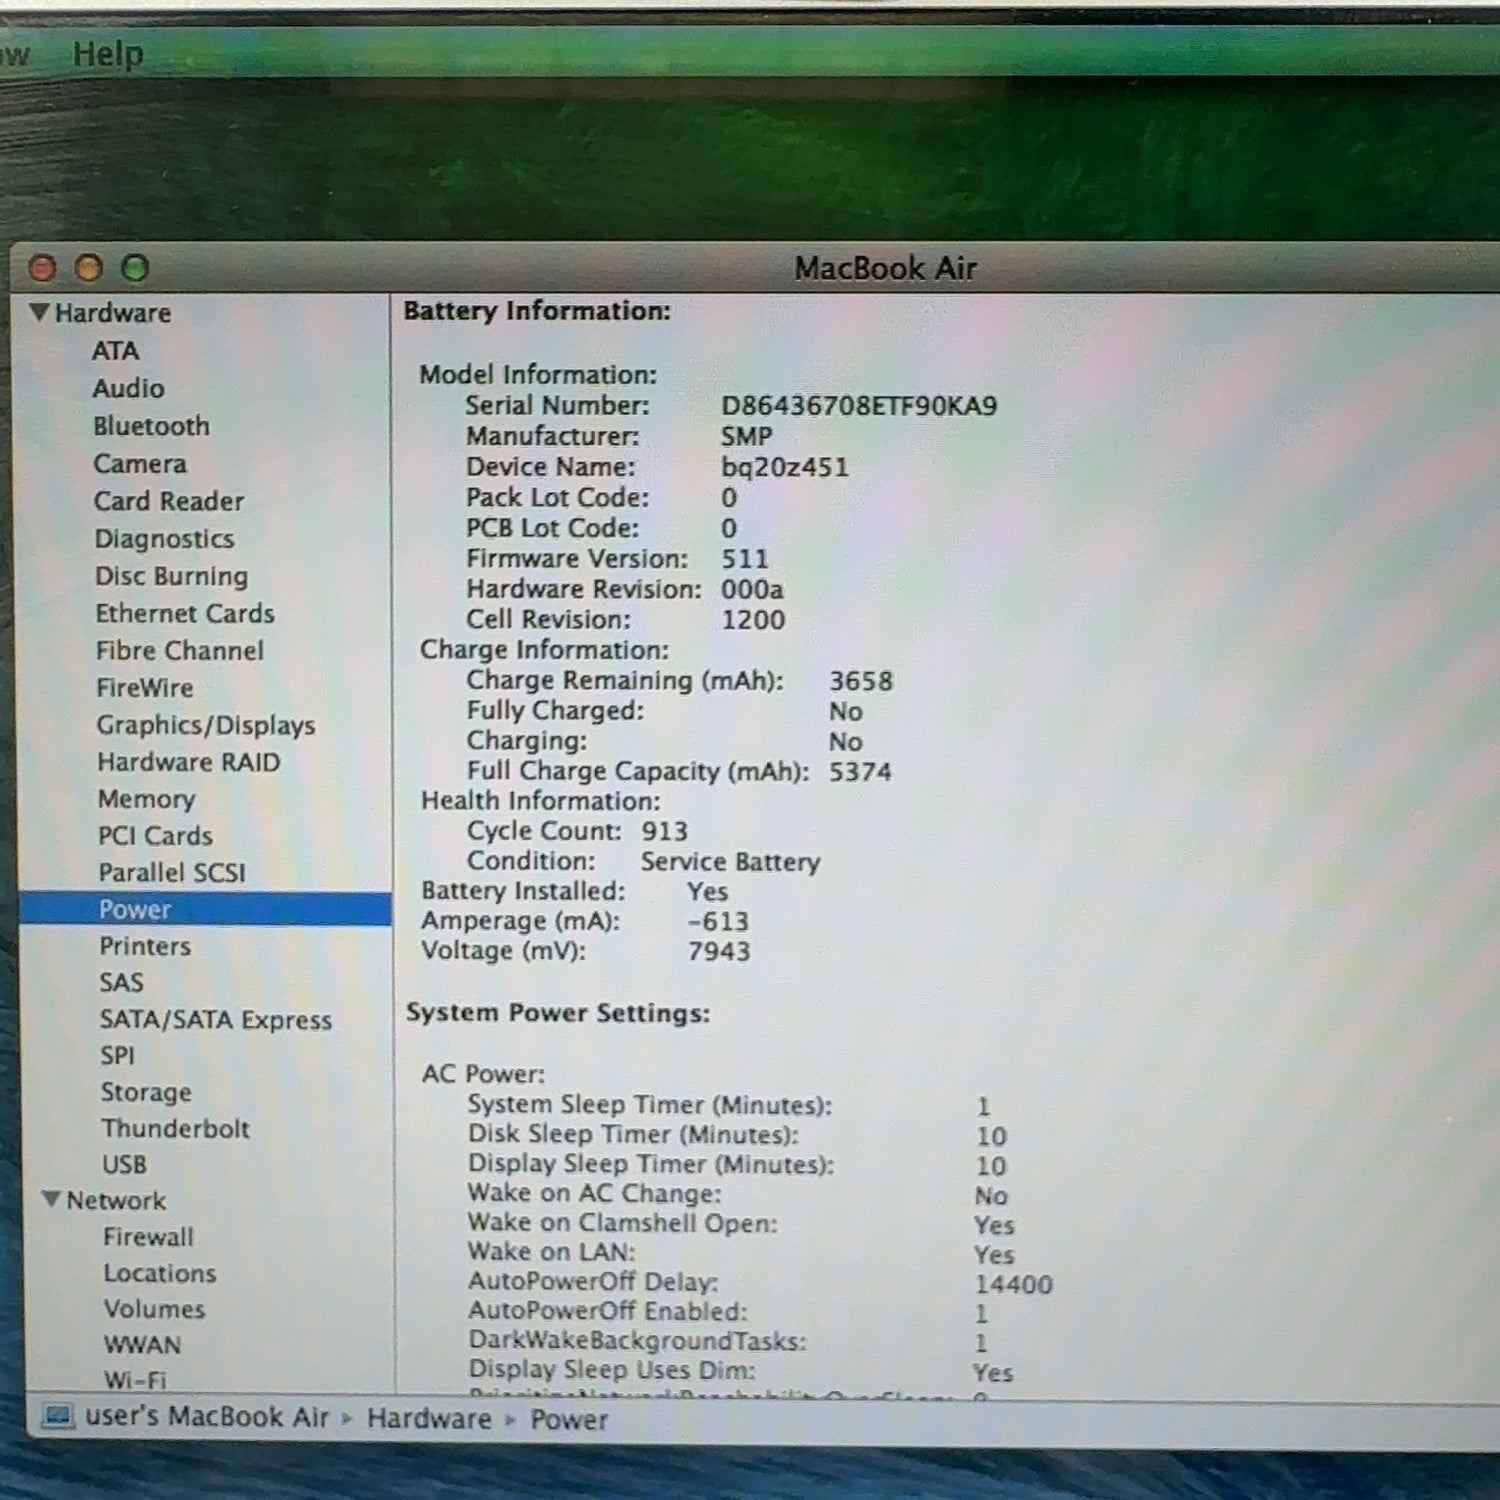Click the Display Sleep Uses Dim label
Screen dimensions: 1500x1500
click(x=612, y=1370)
